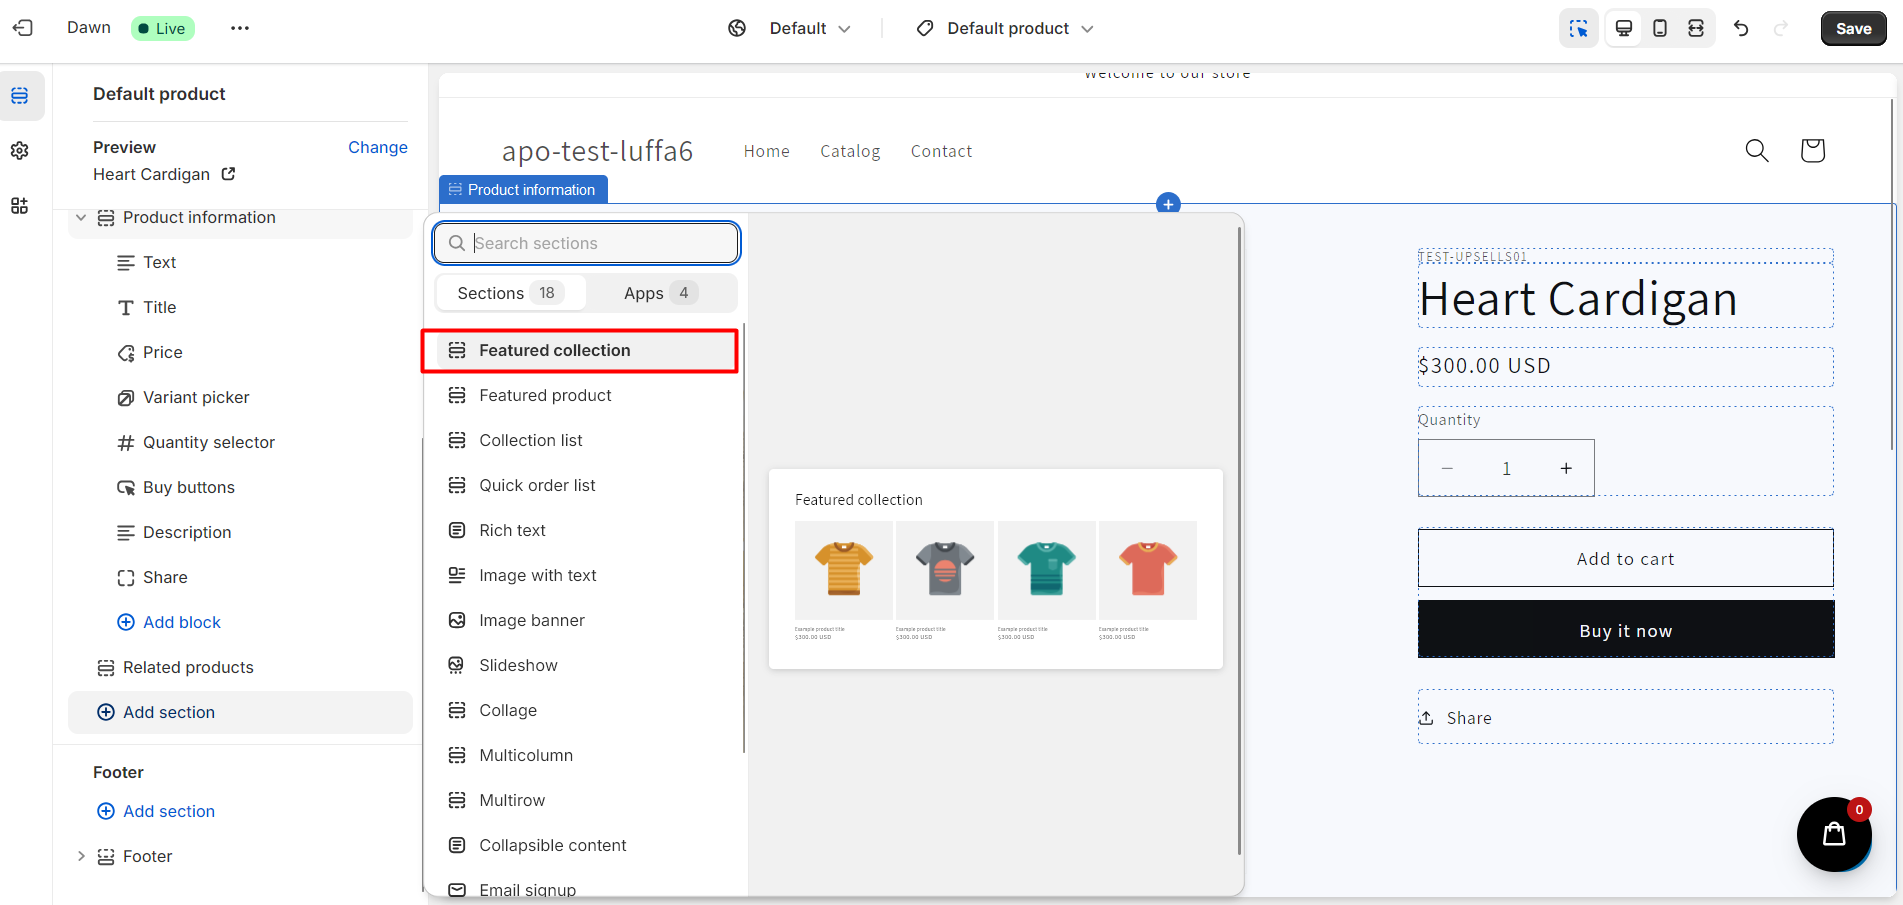Expand the Footer section tree item
Screen dimensions: 1903x905
click(x=81, y=856)
